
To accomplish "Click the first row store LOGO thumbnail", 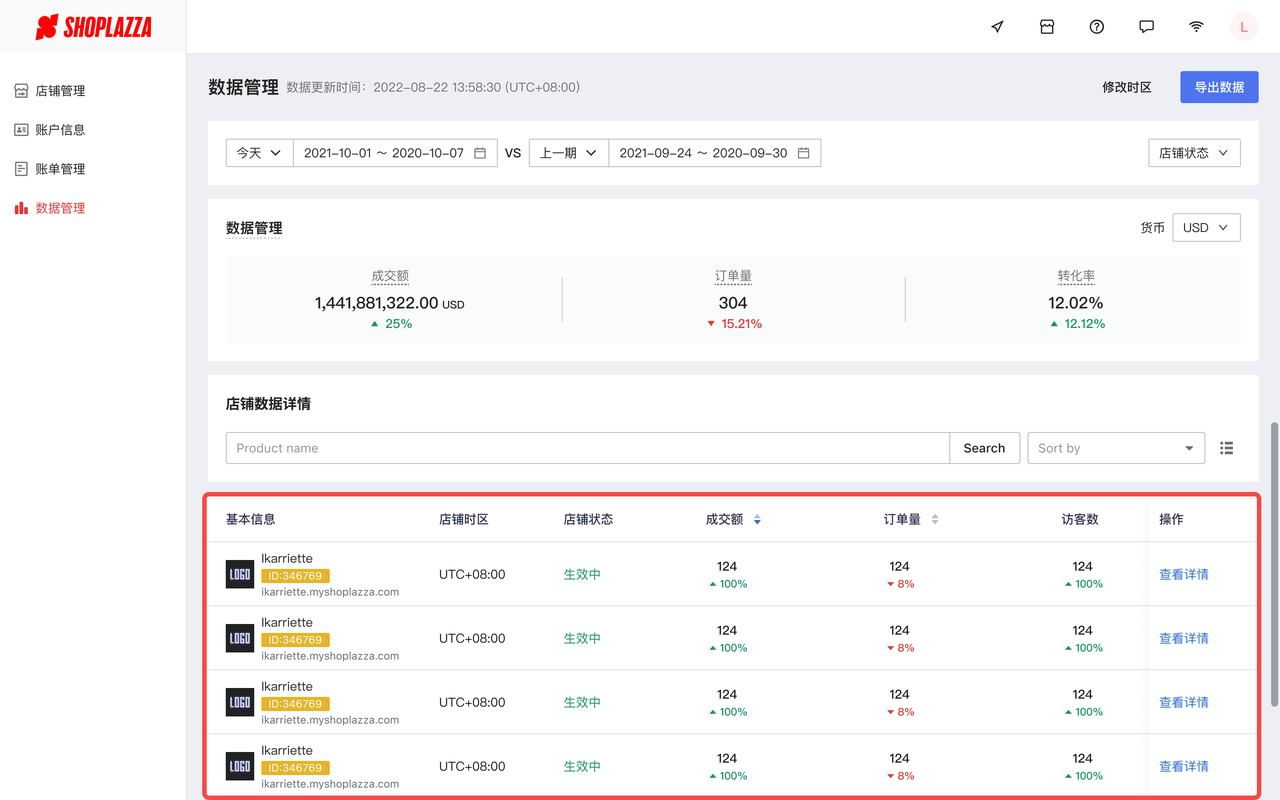I will [x=240, y=574].
